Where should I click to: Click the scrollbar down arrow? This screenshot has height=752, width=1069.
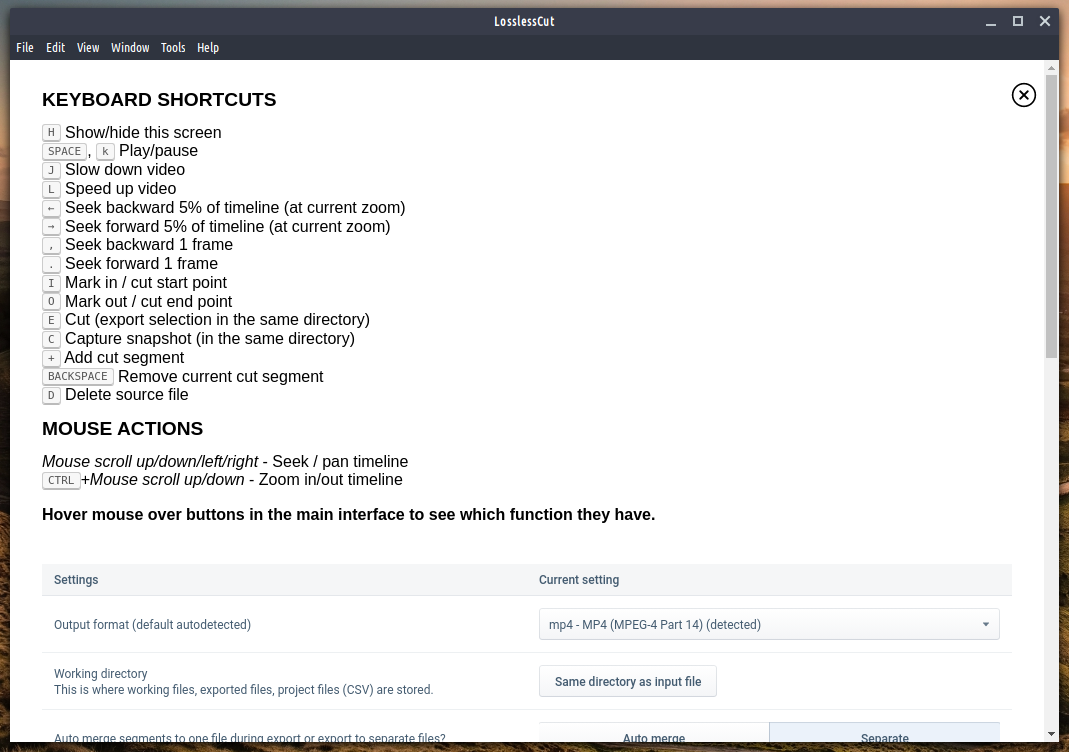click(1051, 734)
